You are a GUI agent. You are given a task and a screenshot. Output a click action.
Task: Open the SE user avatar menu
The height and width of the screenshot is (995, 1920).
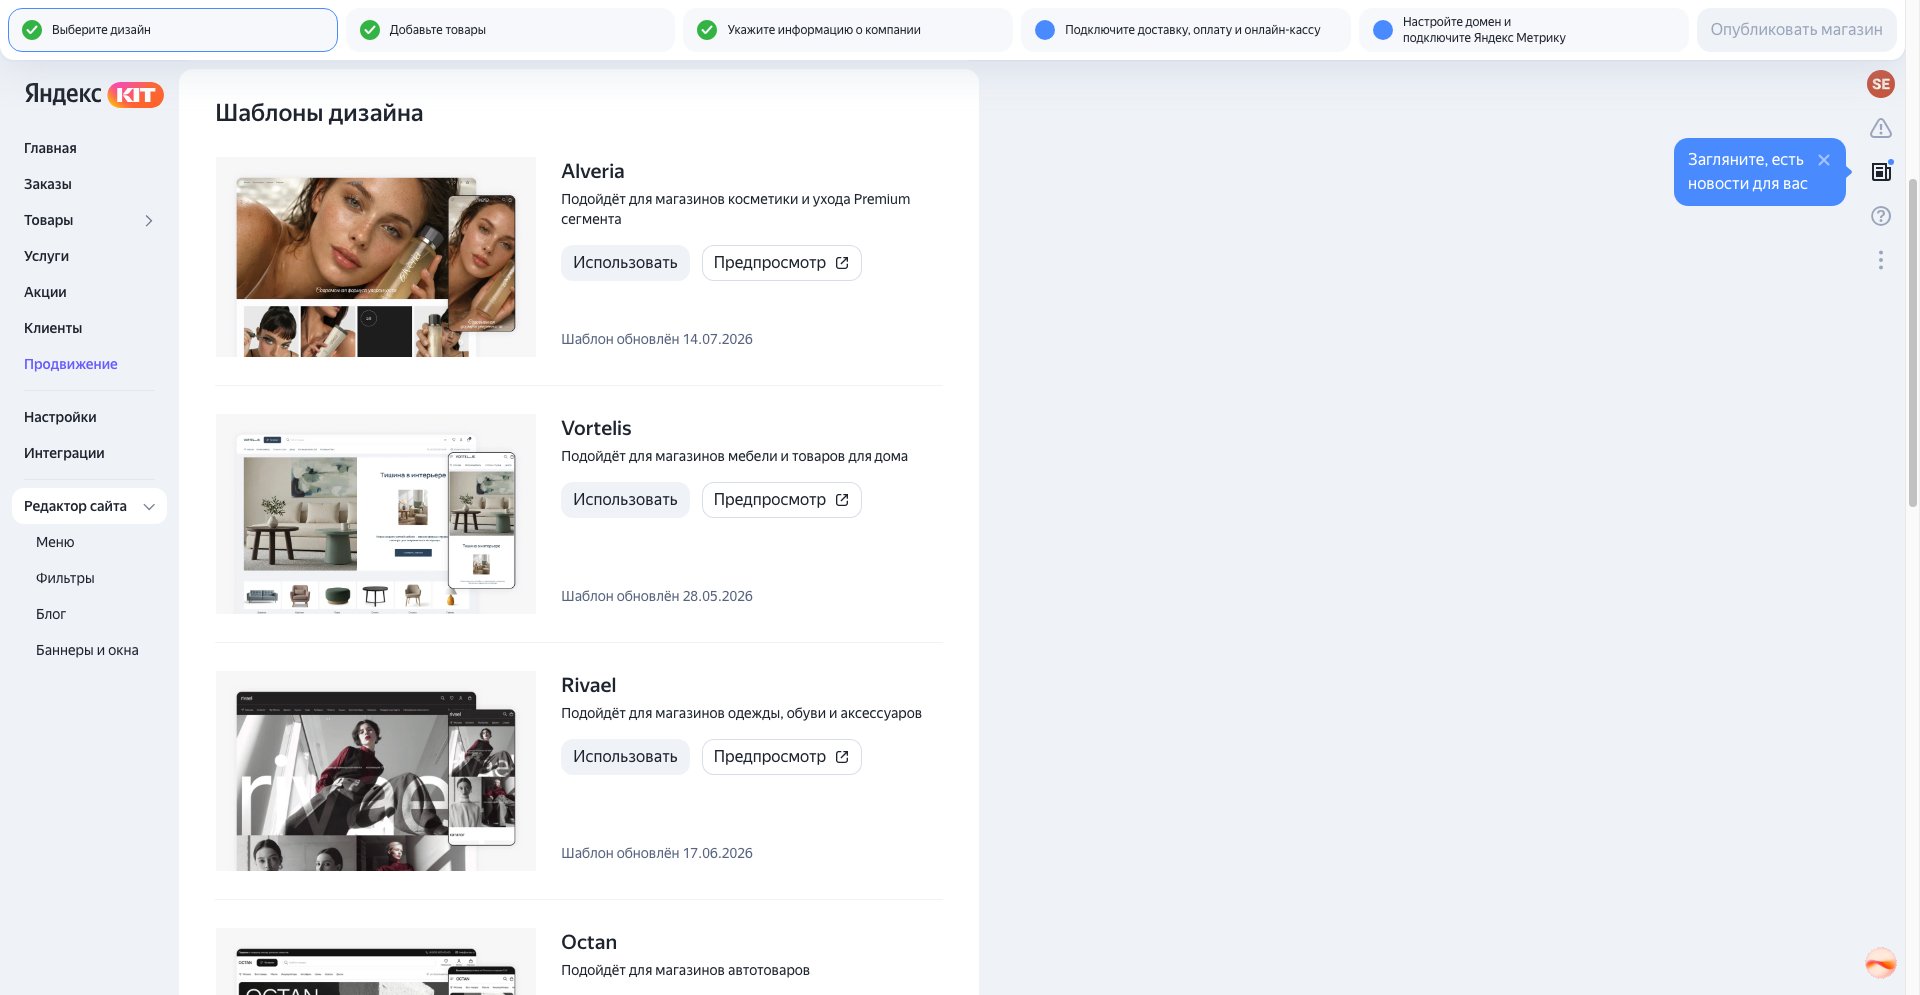(1880, 84)
